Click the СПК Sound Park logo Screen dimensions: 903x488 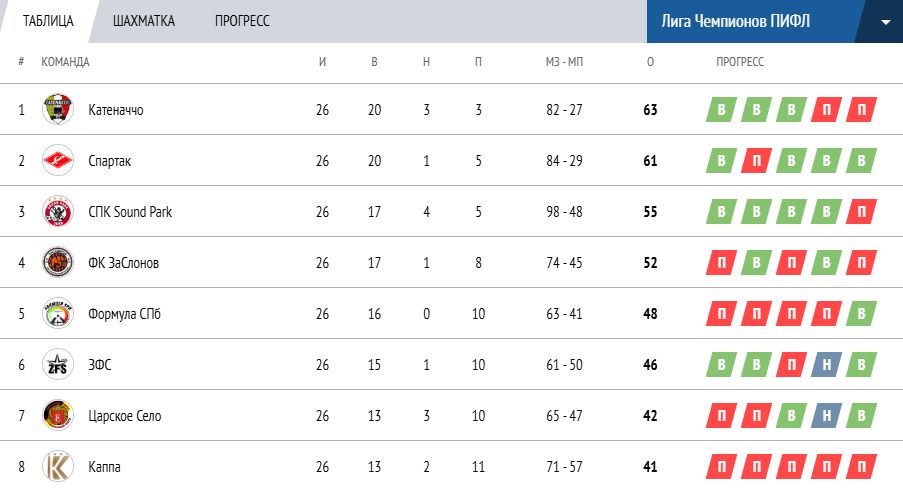(x=57, y=212)
